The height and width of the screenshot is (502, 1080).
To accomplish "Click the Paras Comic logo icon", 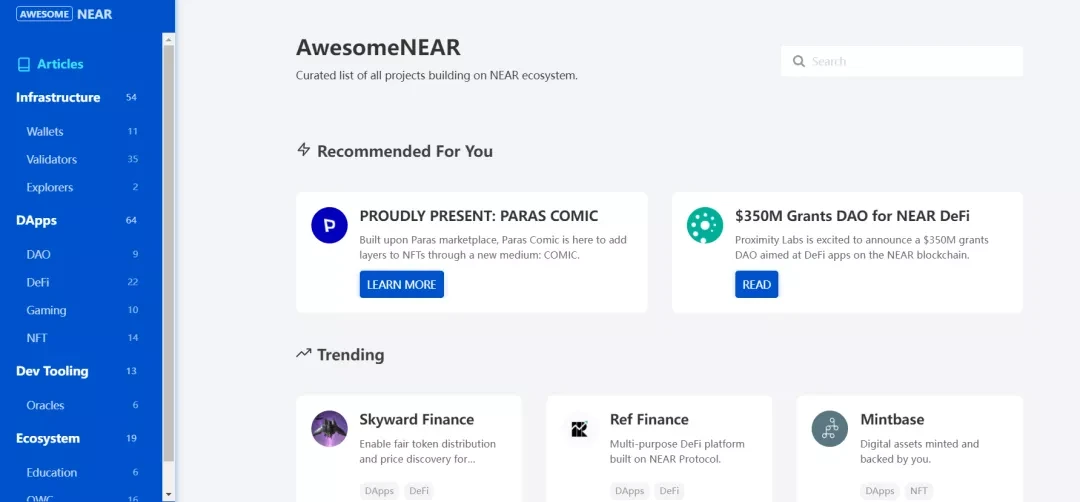I will click(x=329, y=226).
